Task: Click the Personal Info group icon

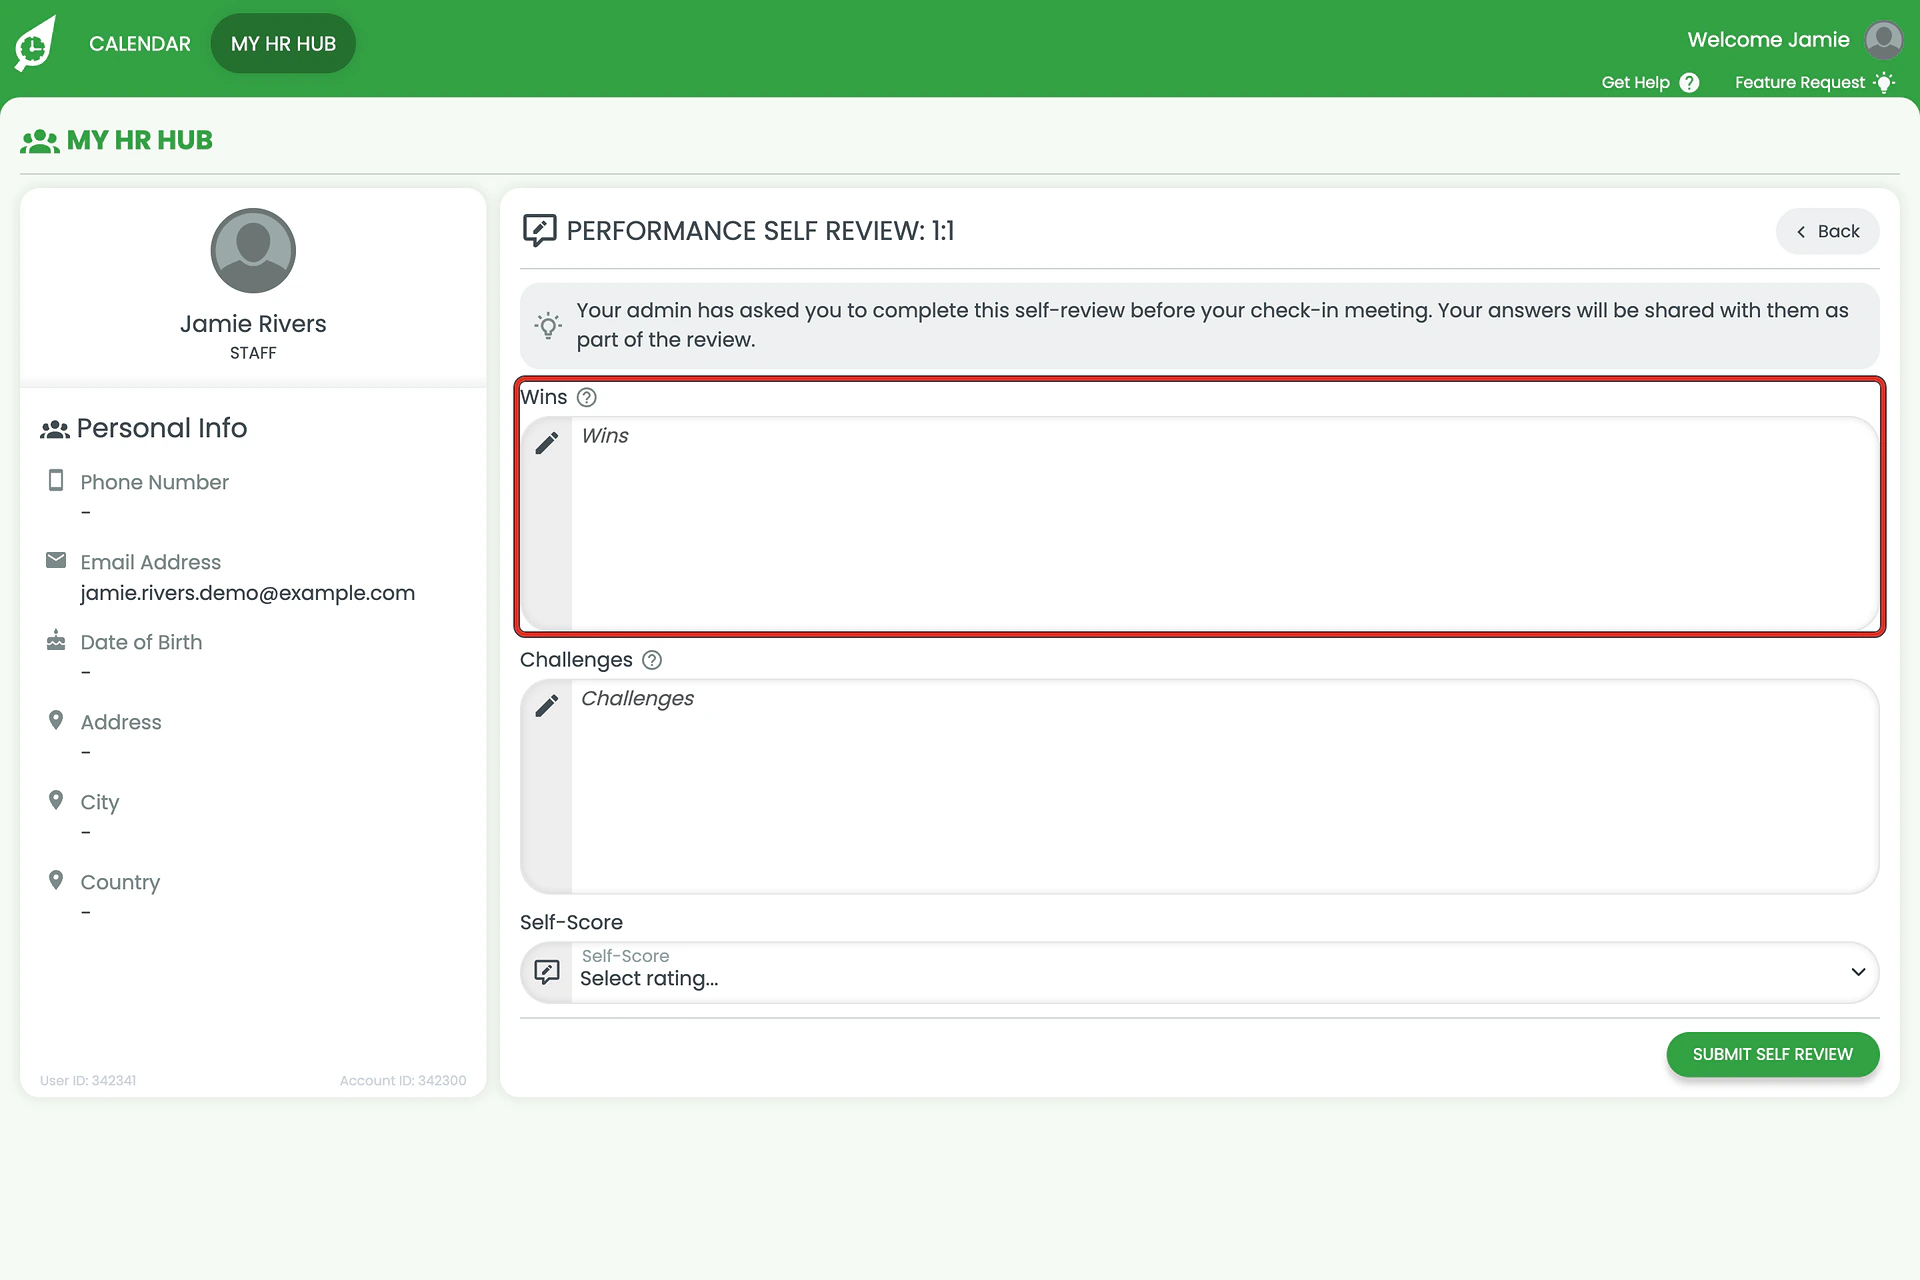Action: [x=55, y=430]
